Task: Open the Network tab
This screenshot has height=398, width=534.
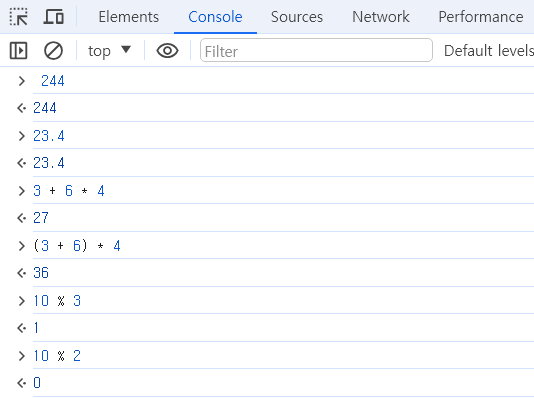Action: point(381,17)
